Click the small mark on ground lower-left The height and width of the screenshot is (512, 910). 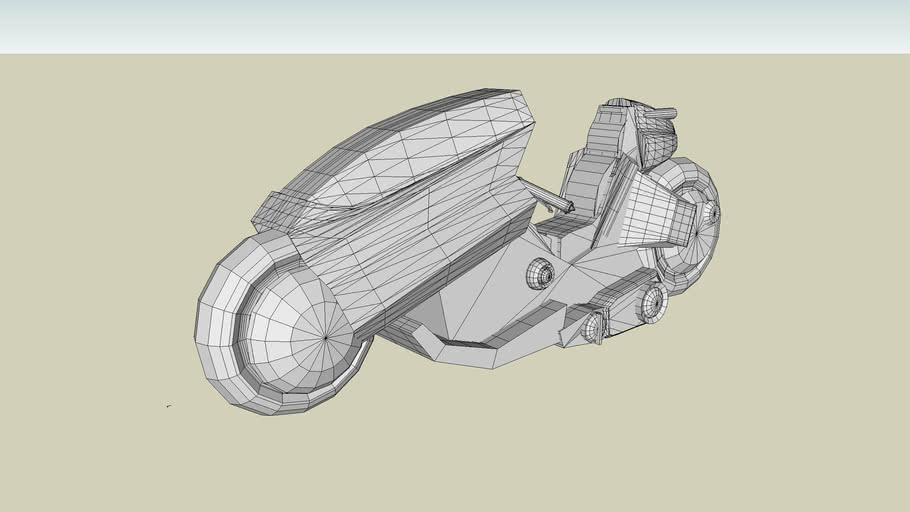pos(168,406)
